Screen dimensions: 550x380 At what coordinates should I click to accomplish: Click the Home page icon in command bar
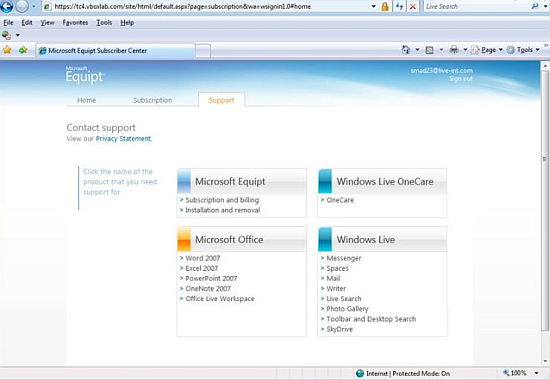(406, 50)
